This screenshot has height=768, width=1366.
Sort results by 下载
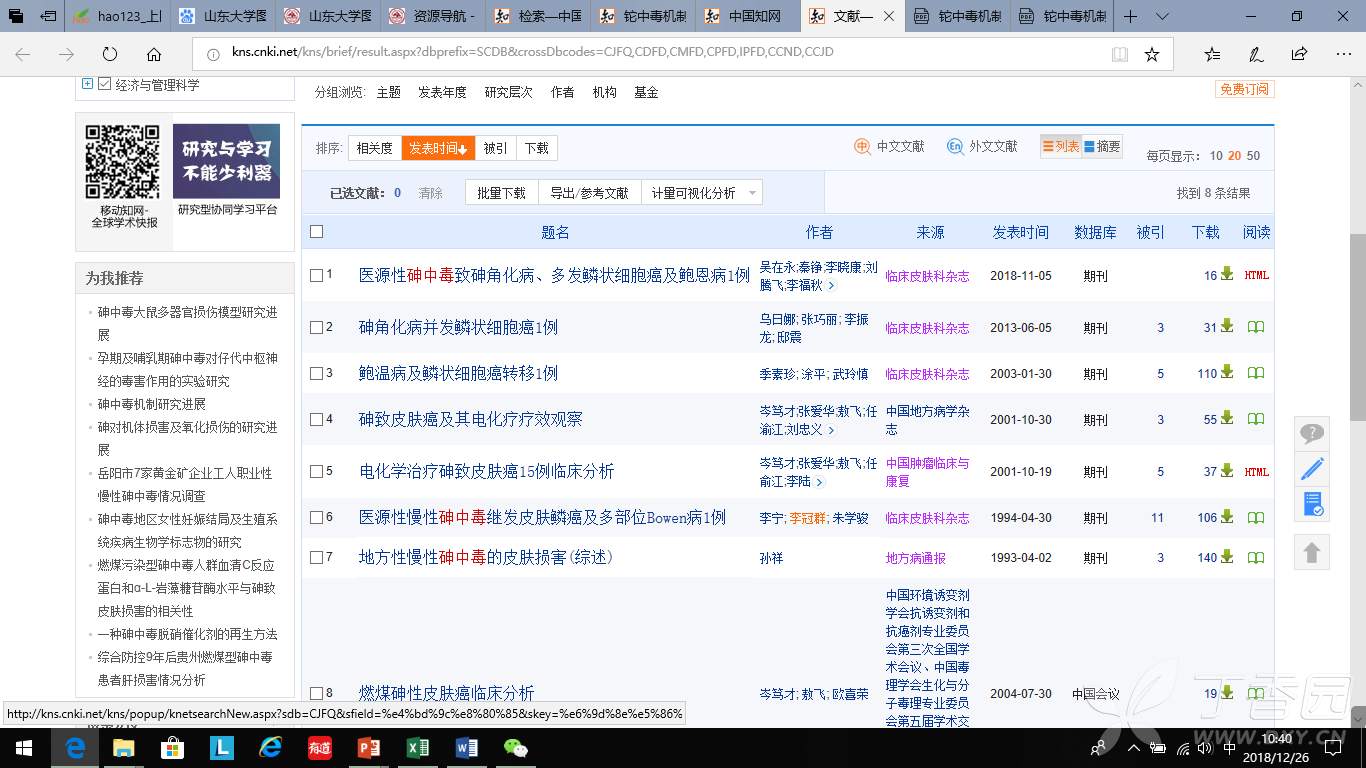(x=537, y=148)
